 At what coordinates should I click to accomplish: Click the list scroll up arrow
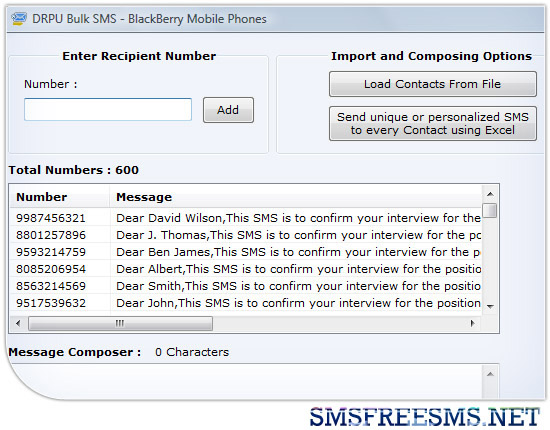click(x=490, y=194)
